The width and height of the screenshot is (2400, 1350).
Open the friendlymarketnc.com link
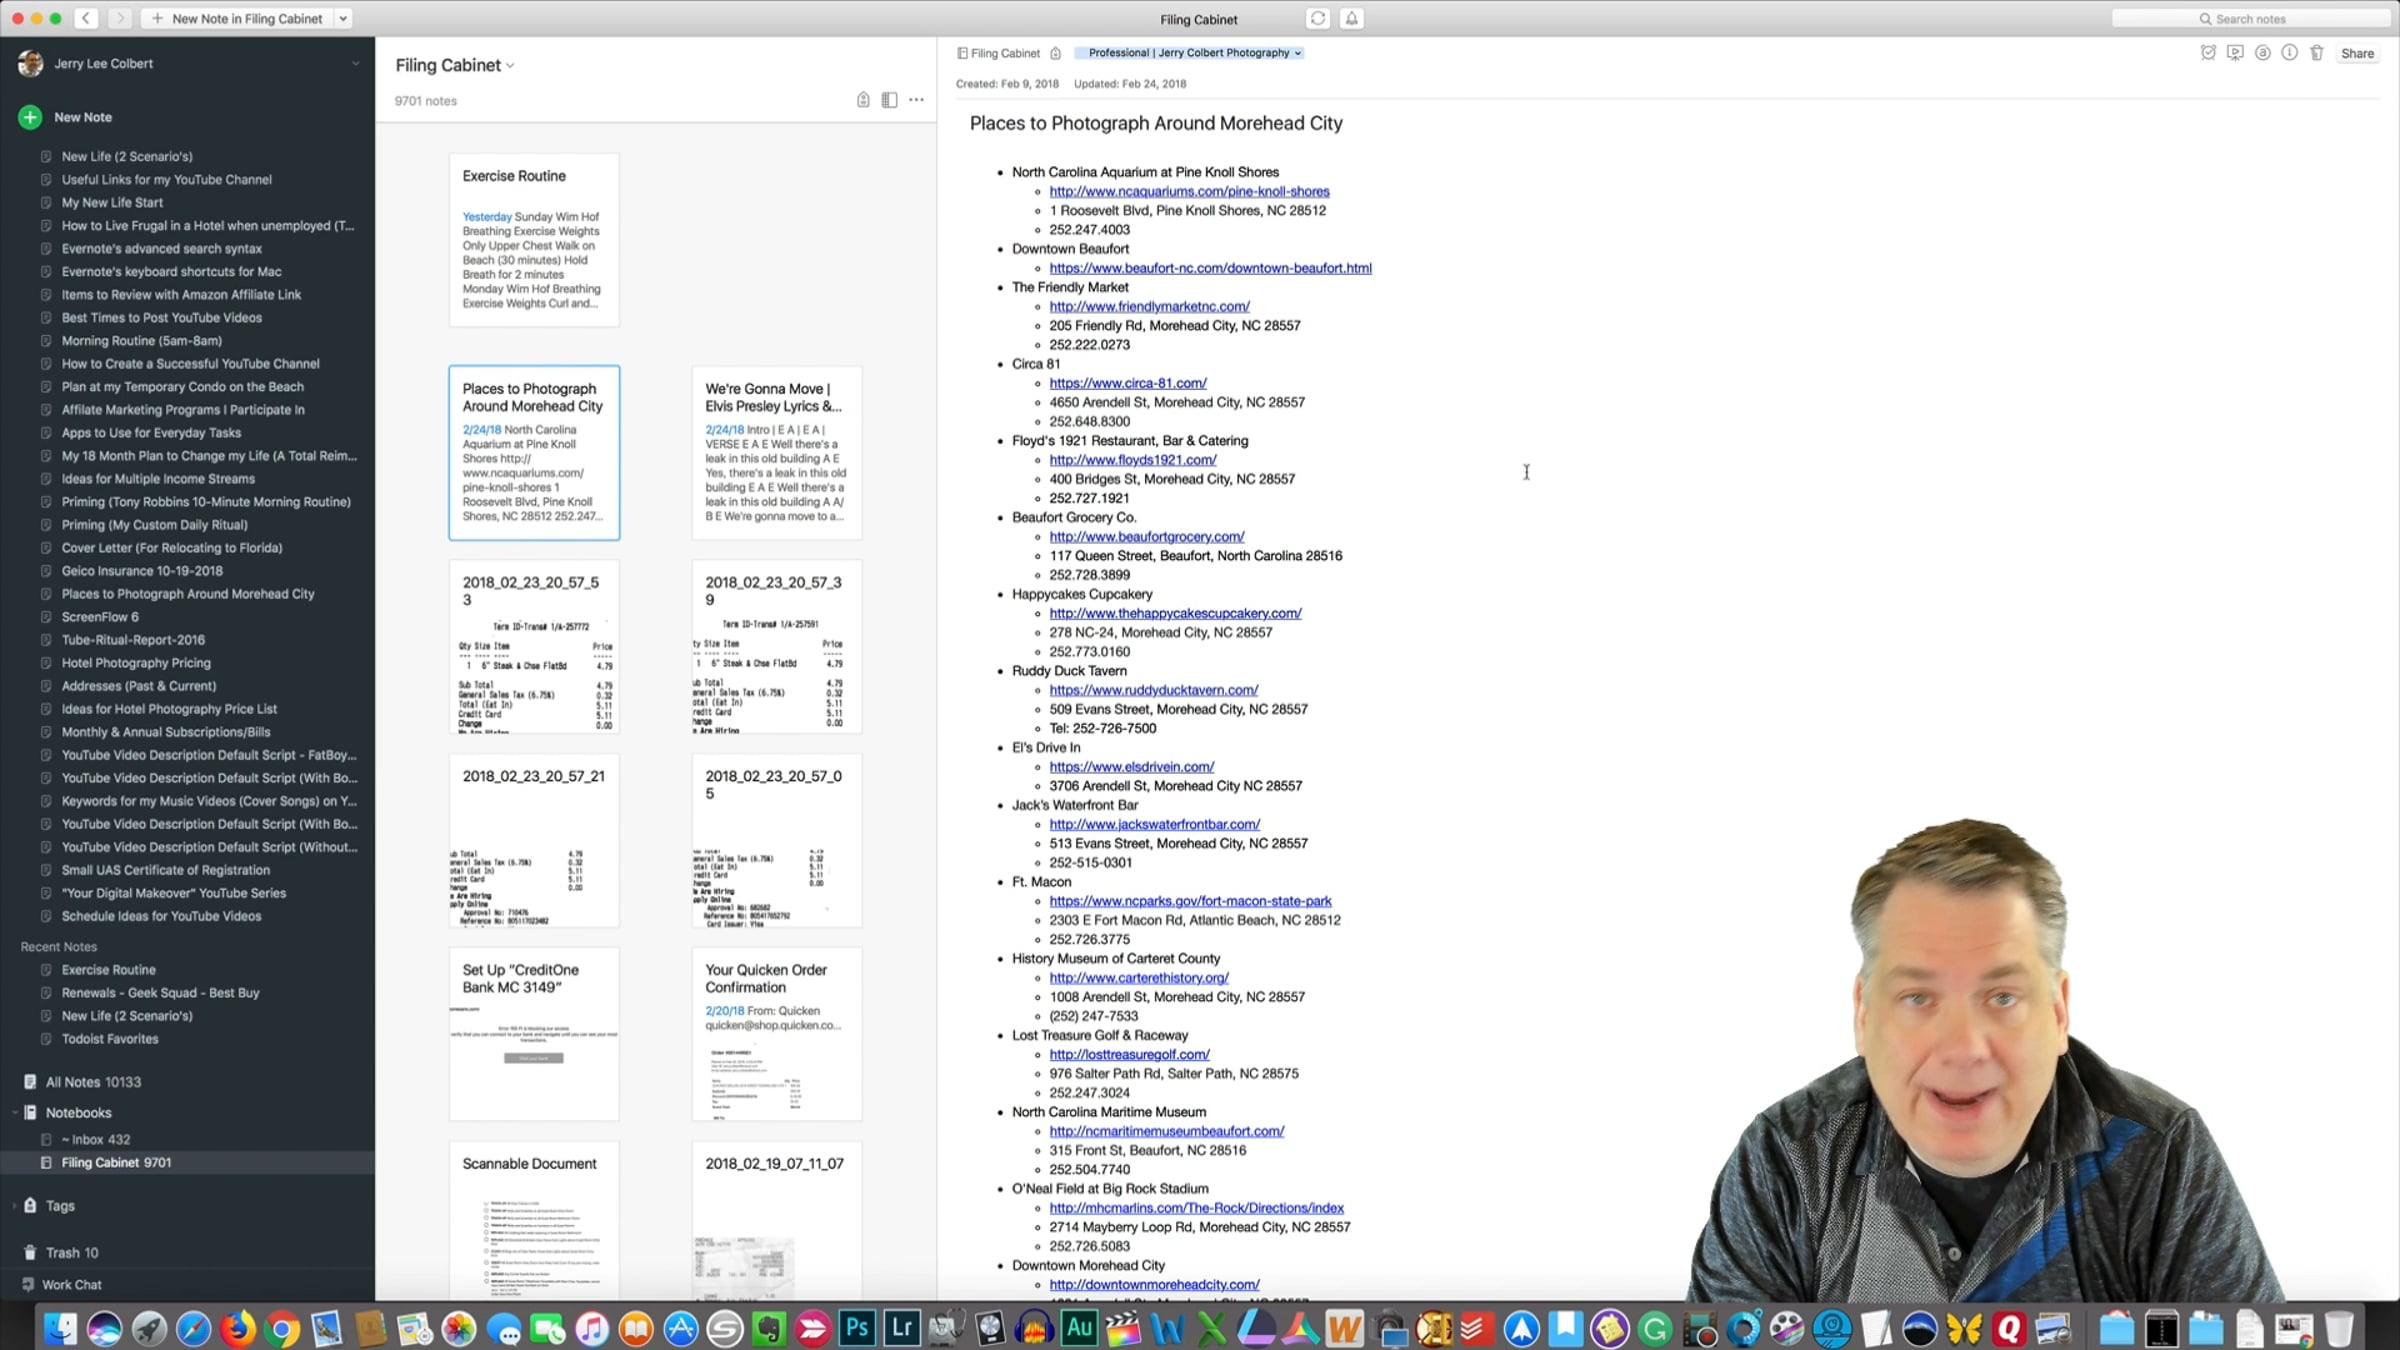pyautogui.click(x=1149, y=306)
